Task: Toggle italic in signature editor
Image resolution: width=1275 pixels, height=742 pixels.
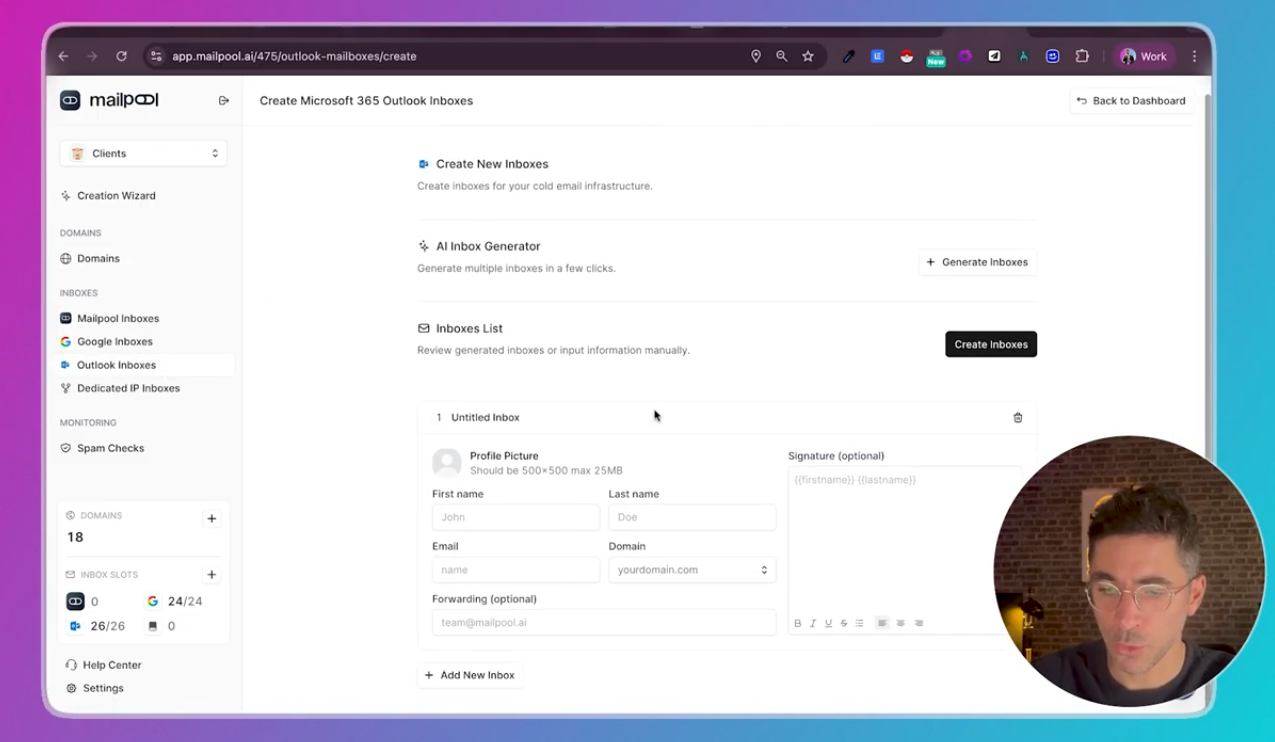Action: (813, 623)
